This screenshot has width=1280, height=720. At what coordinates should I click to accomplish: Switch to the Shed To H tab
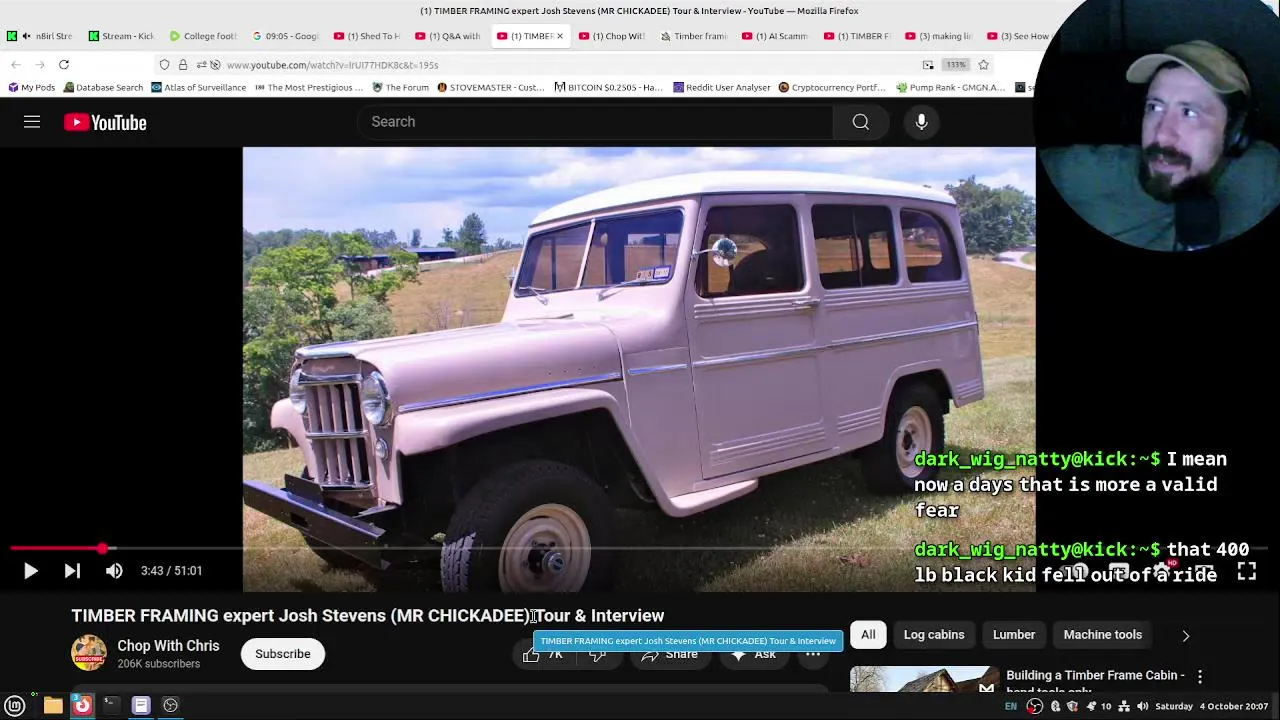[367, 36]
